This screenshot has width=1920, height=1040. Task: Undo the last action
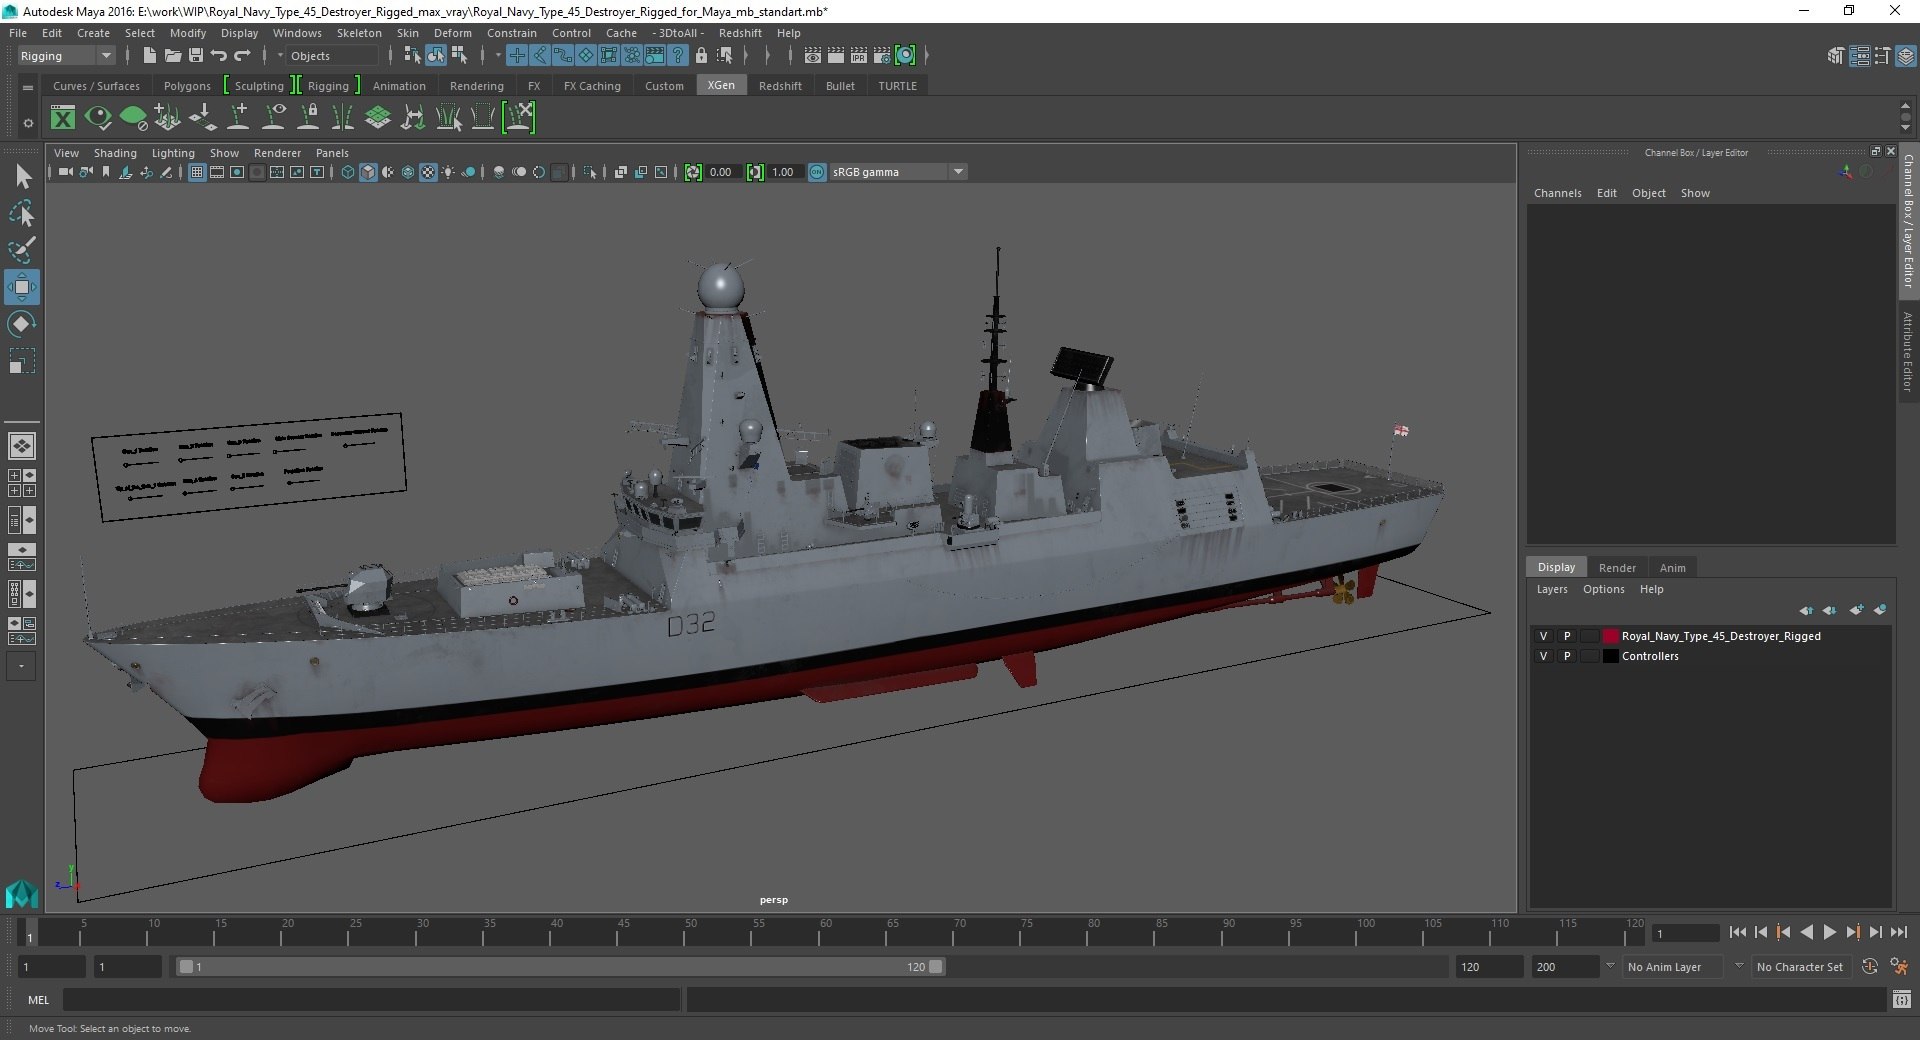(x=219, y=56)
